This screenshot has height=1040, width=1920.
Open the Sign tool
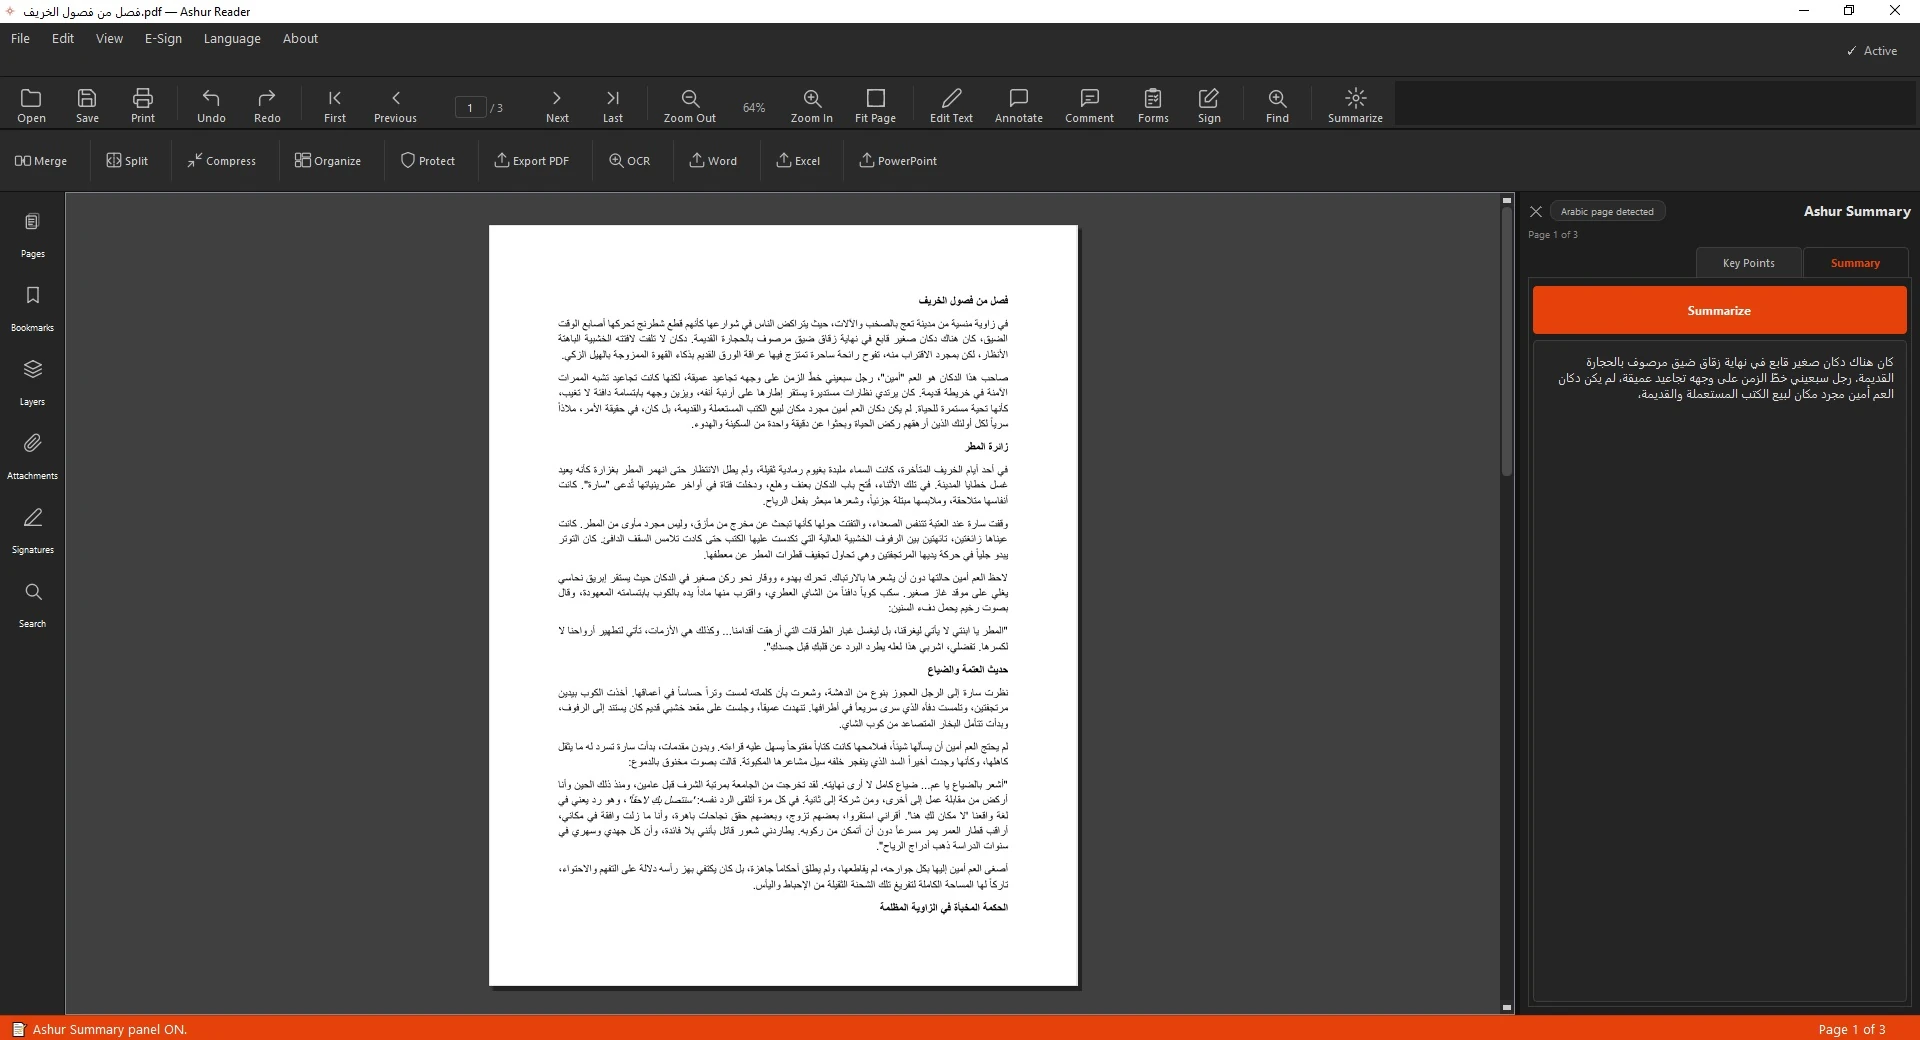click(x=1209, y=105)
